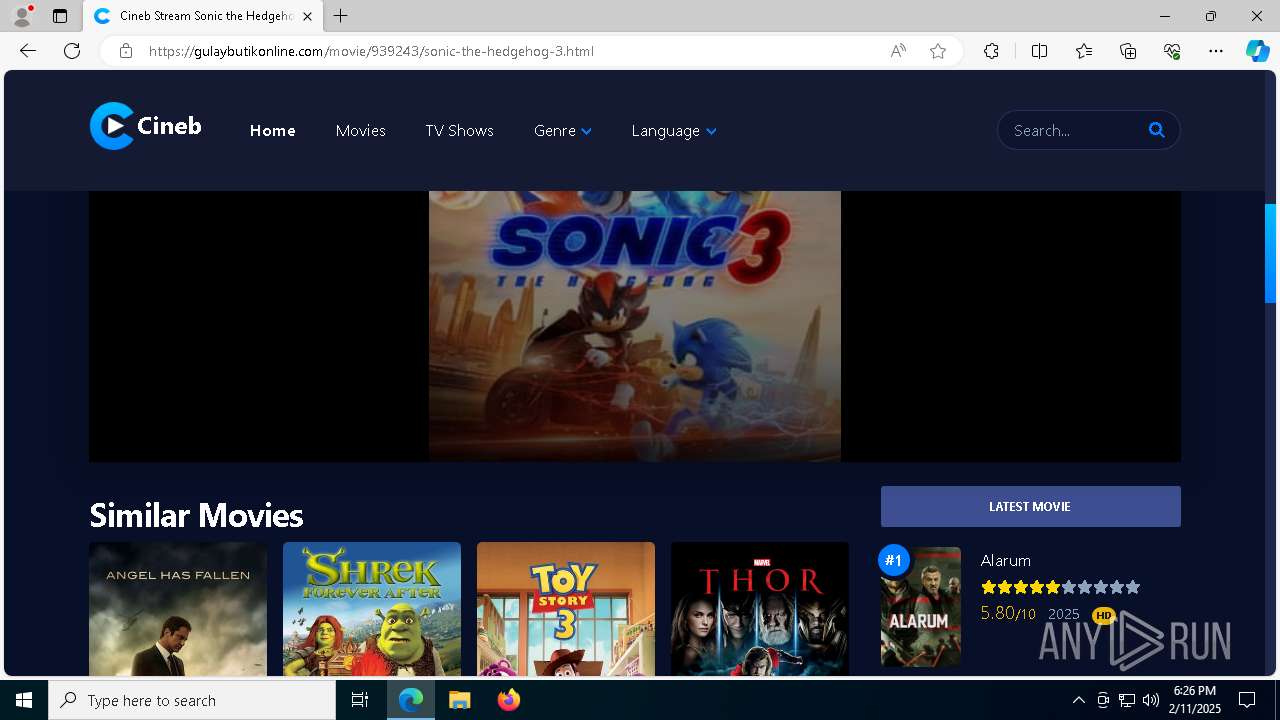View site information lock icon
The width and height of the screenshot is (1280, 720).
[x=126, y=51]
